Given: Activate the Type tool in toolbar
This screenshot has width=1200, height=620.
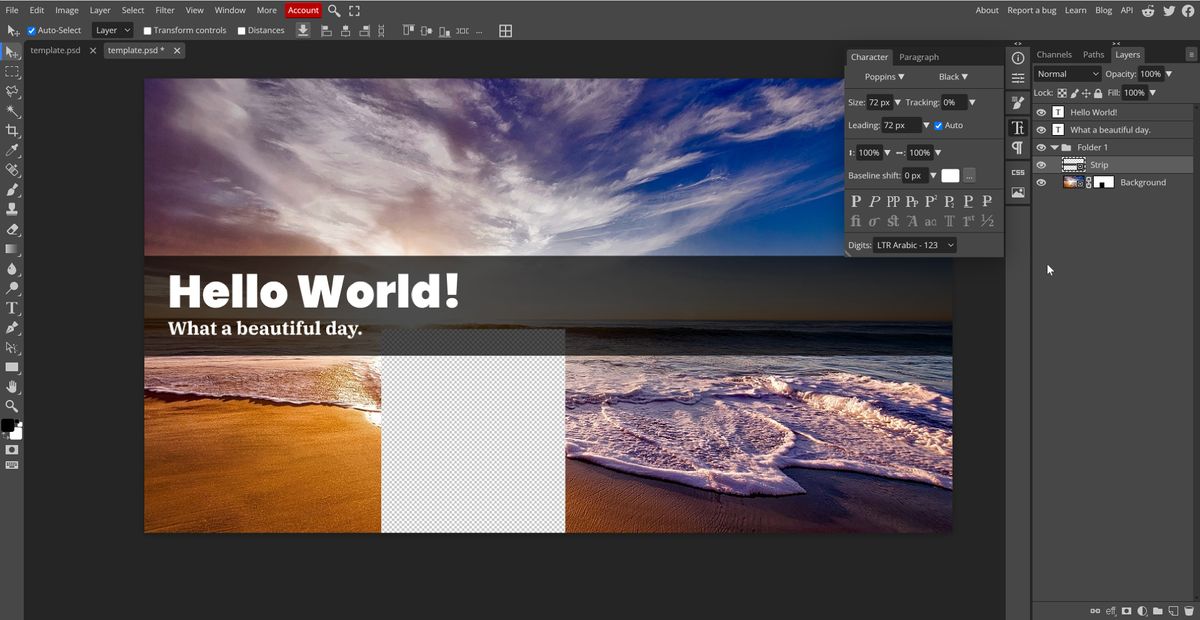Looking at the screenshot, I should [12, 308].
